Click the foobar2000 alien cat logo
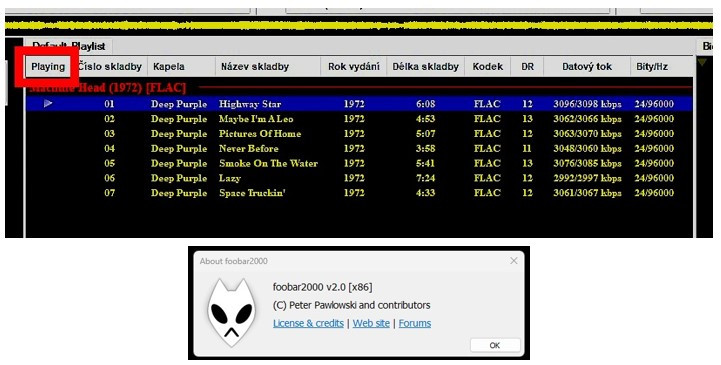This screenshot has height=365, width=721. click(231, 312)
